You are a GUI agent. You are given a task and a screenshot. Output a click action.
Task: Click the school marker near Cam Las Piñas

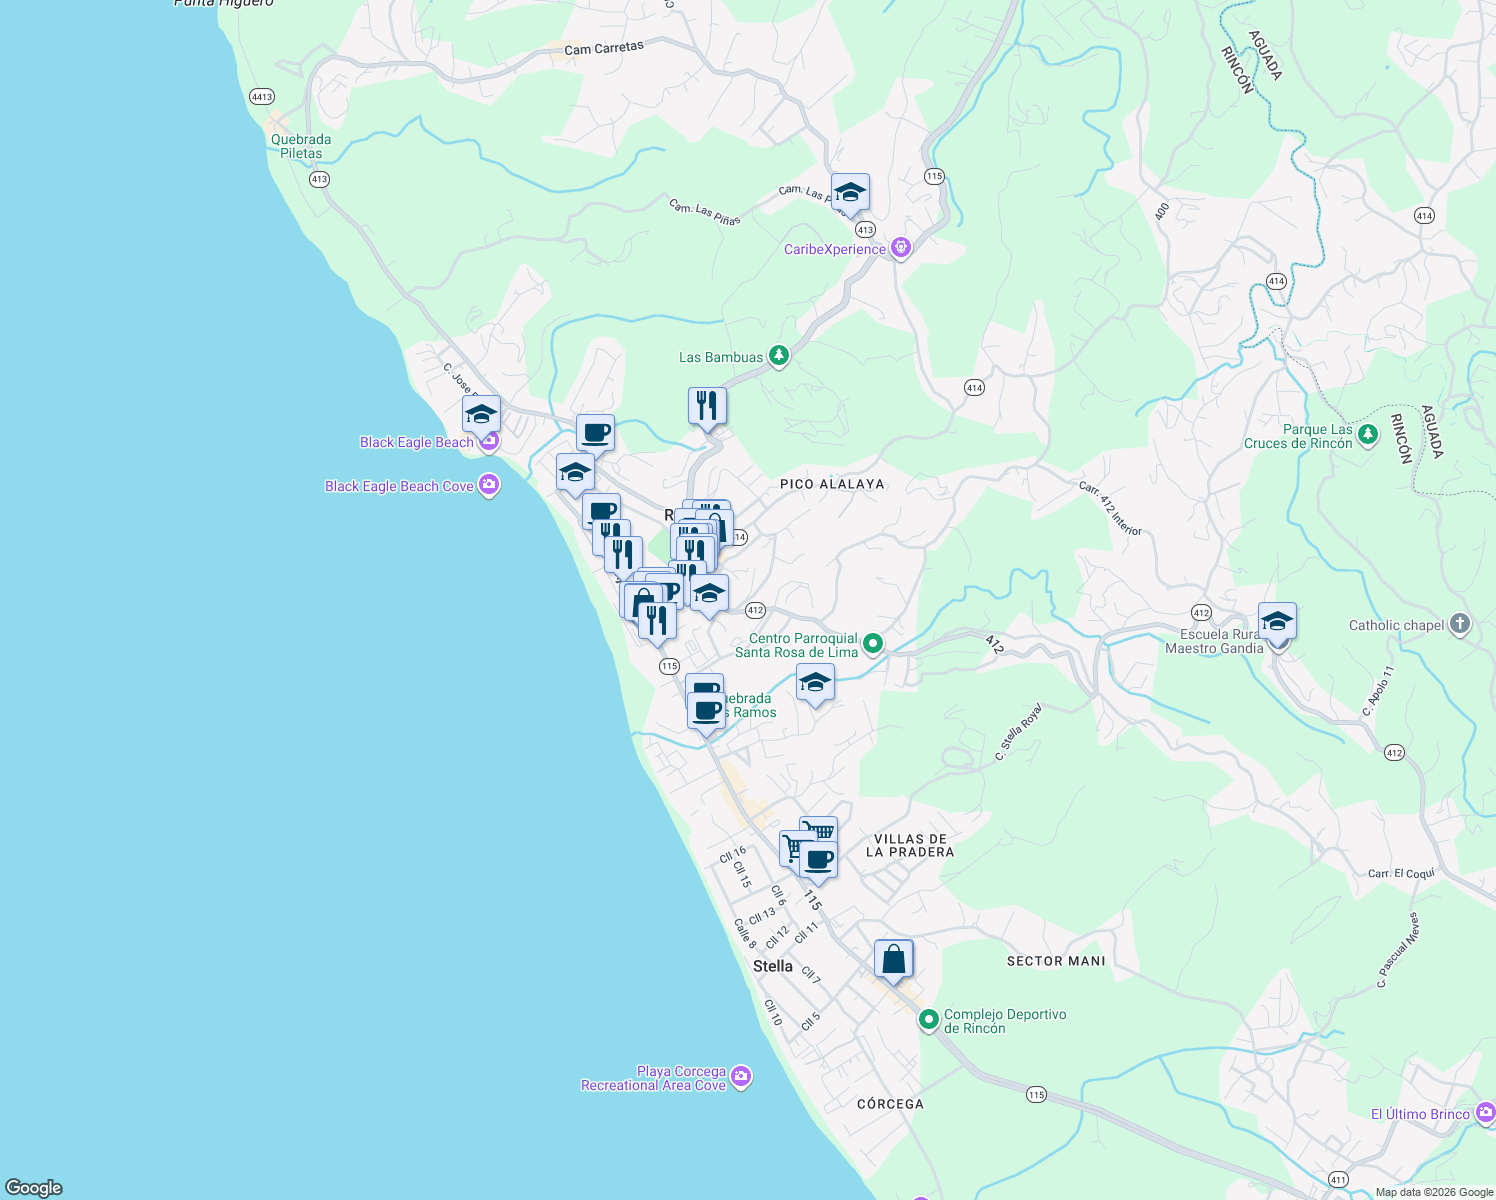(x=849, y=193)
